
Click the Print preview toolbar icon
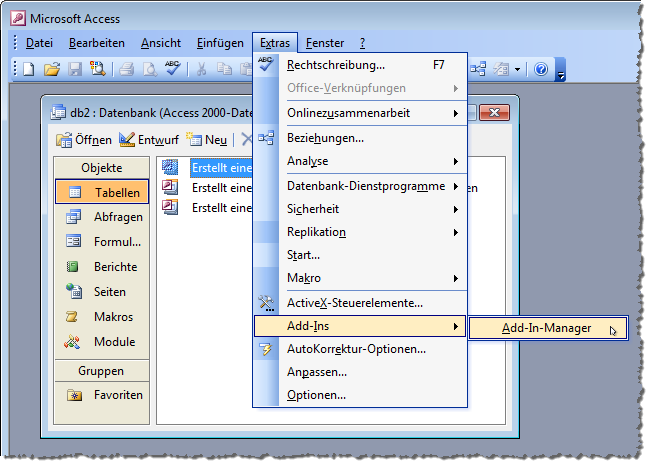(150, 69)
